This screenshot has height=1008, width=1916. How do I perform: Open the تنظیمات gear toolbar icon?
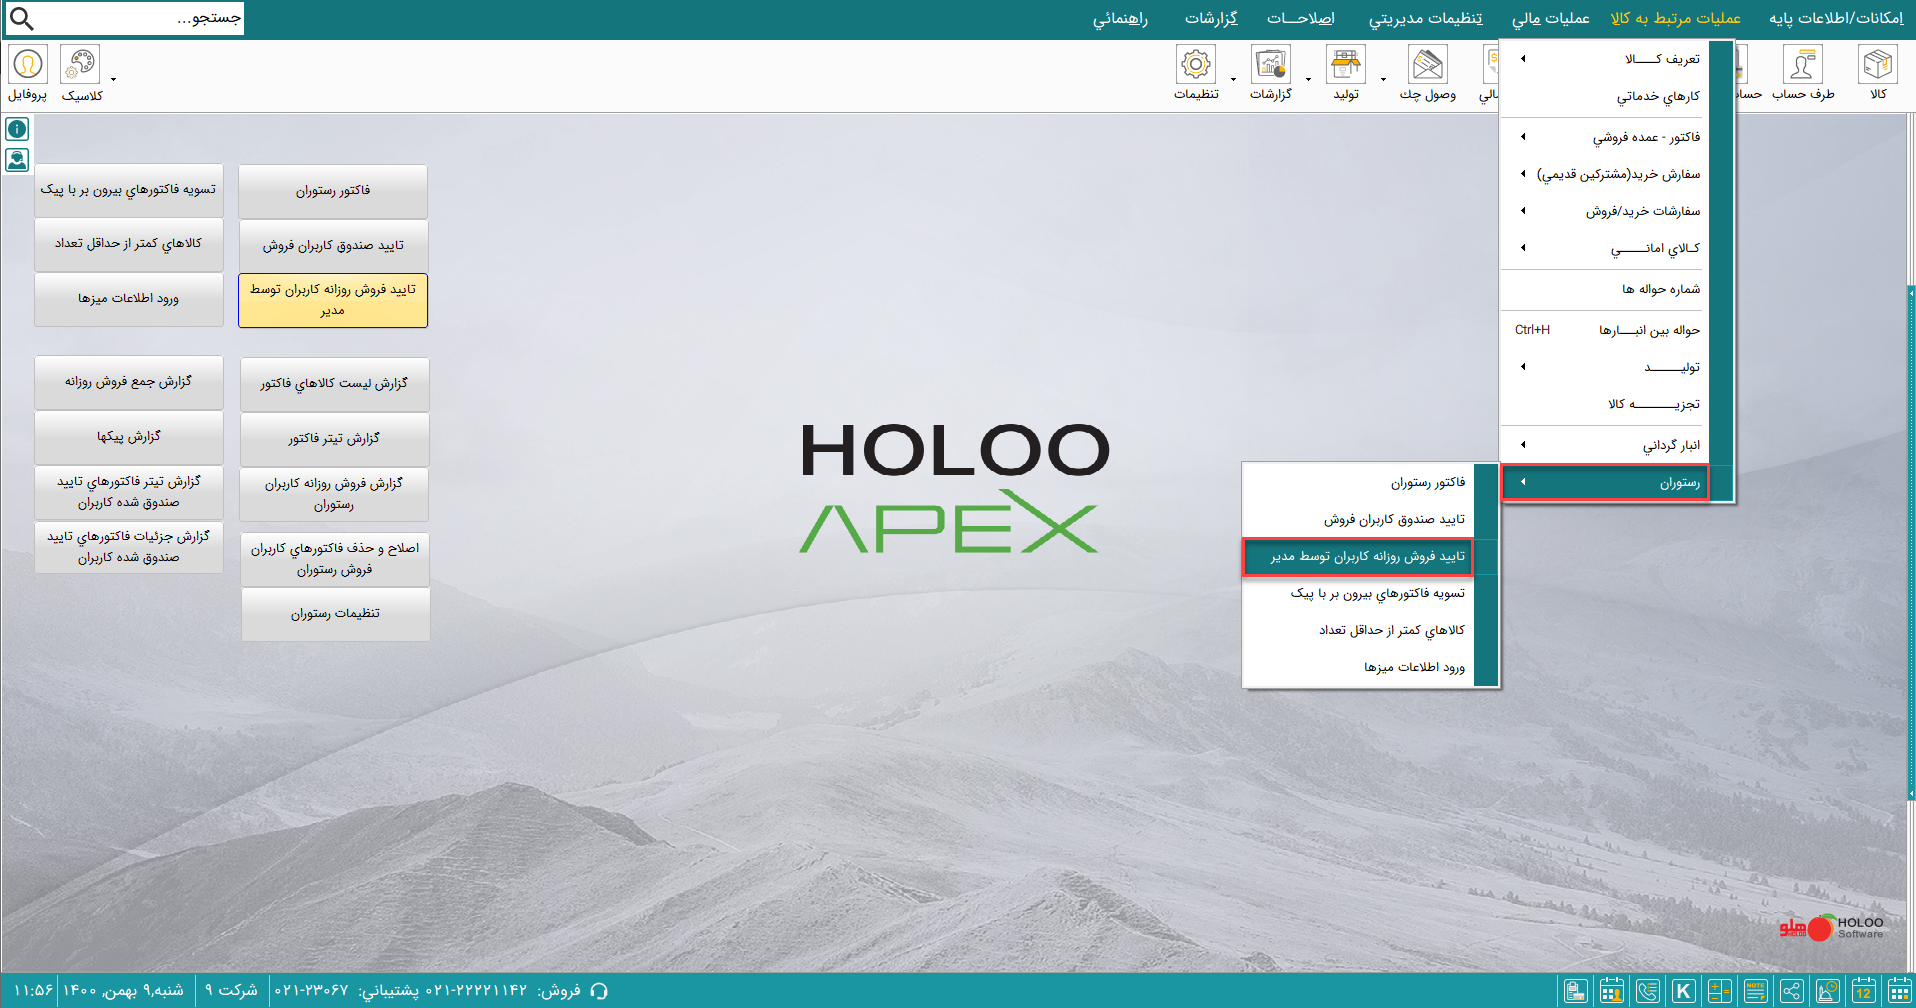[1196, 65]
